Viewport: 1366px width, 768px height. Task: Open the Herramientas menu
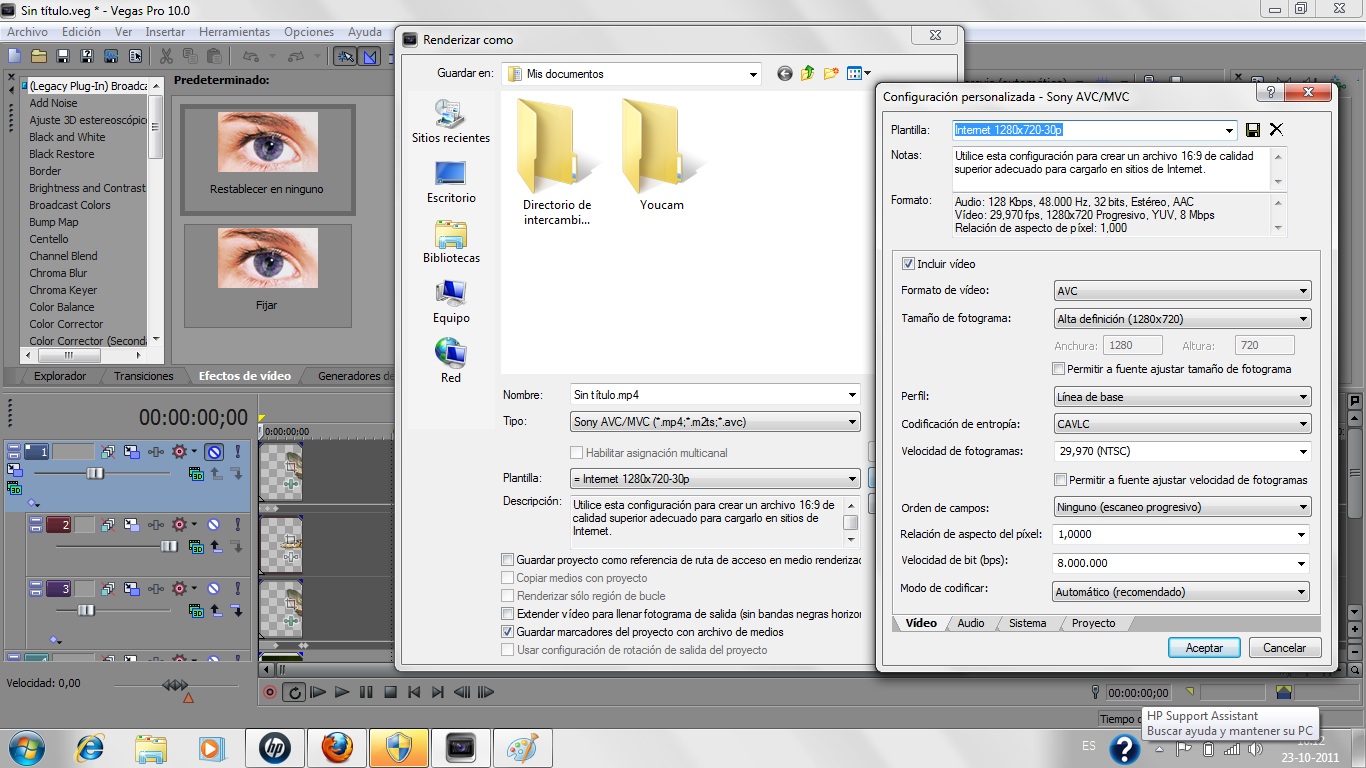[x=232, y=32]
